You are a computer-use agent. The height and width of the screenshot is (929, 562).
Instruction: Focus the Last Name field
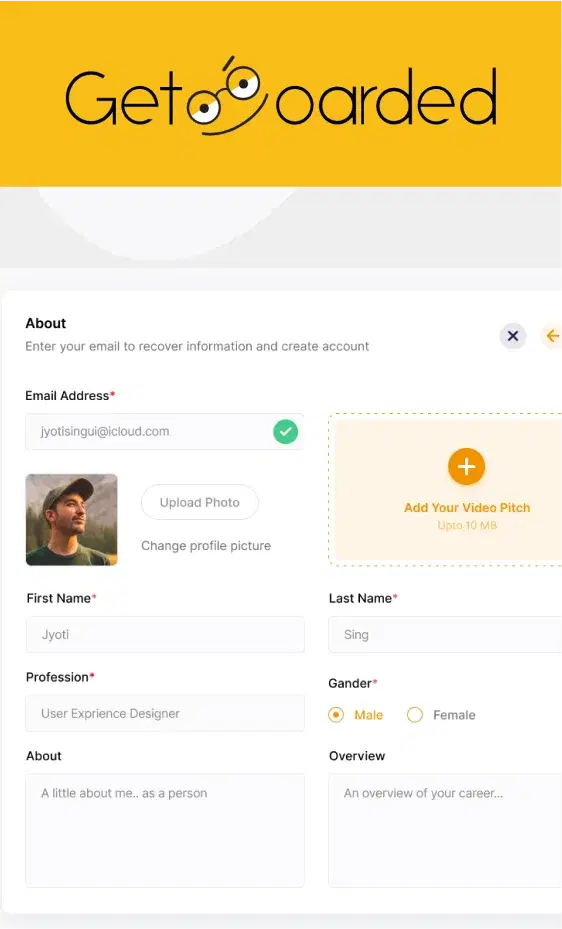click(x=445, y=635)
